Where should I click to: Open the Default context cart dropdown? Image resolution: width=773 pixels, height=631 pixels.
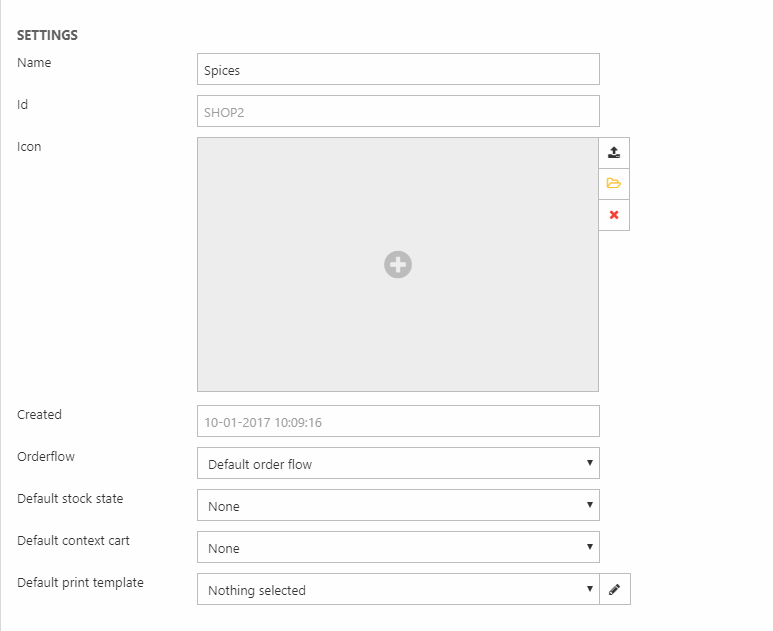coord(398,548)
